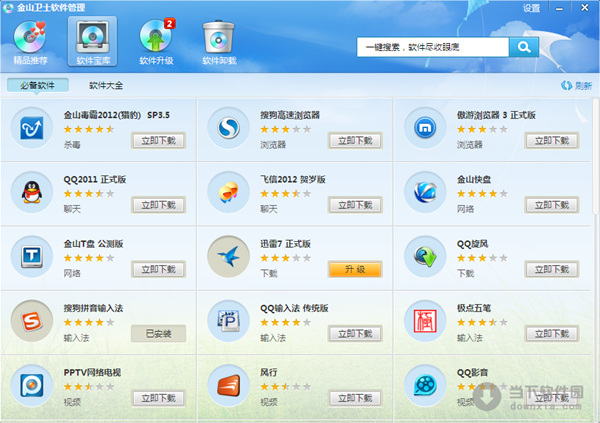Image resolution: width=600 pixels, height=423 pixels.
Task: Open the 设置 menu in title bar
Action: pos(531,8)
